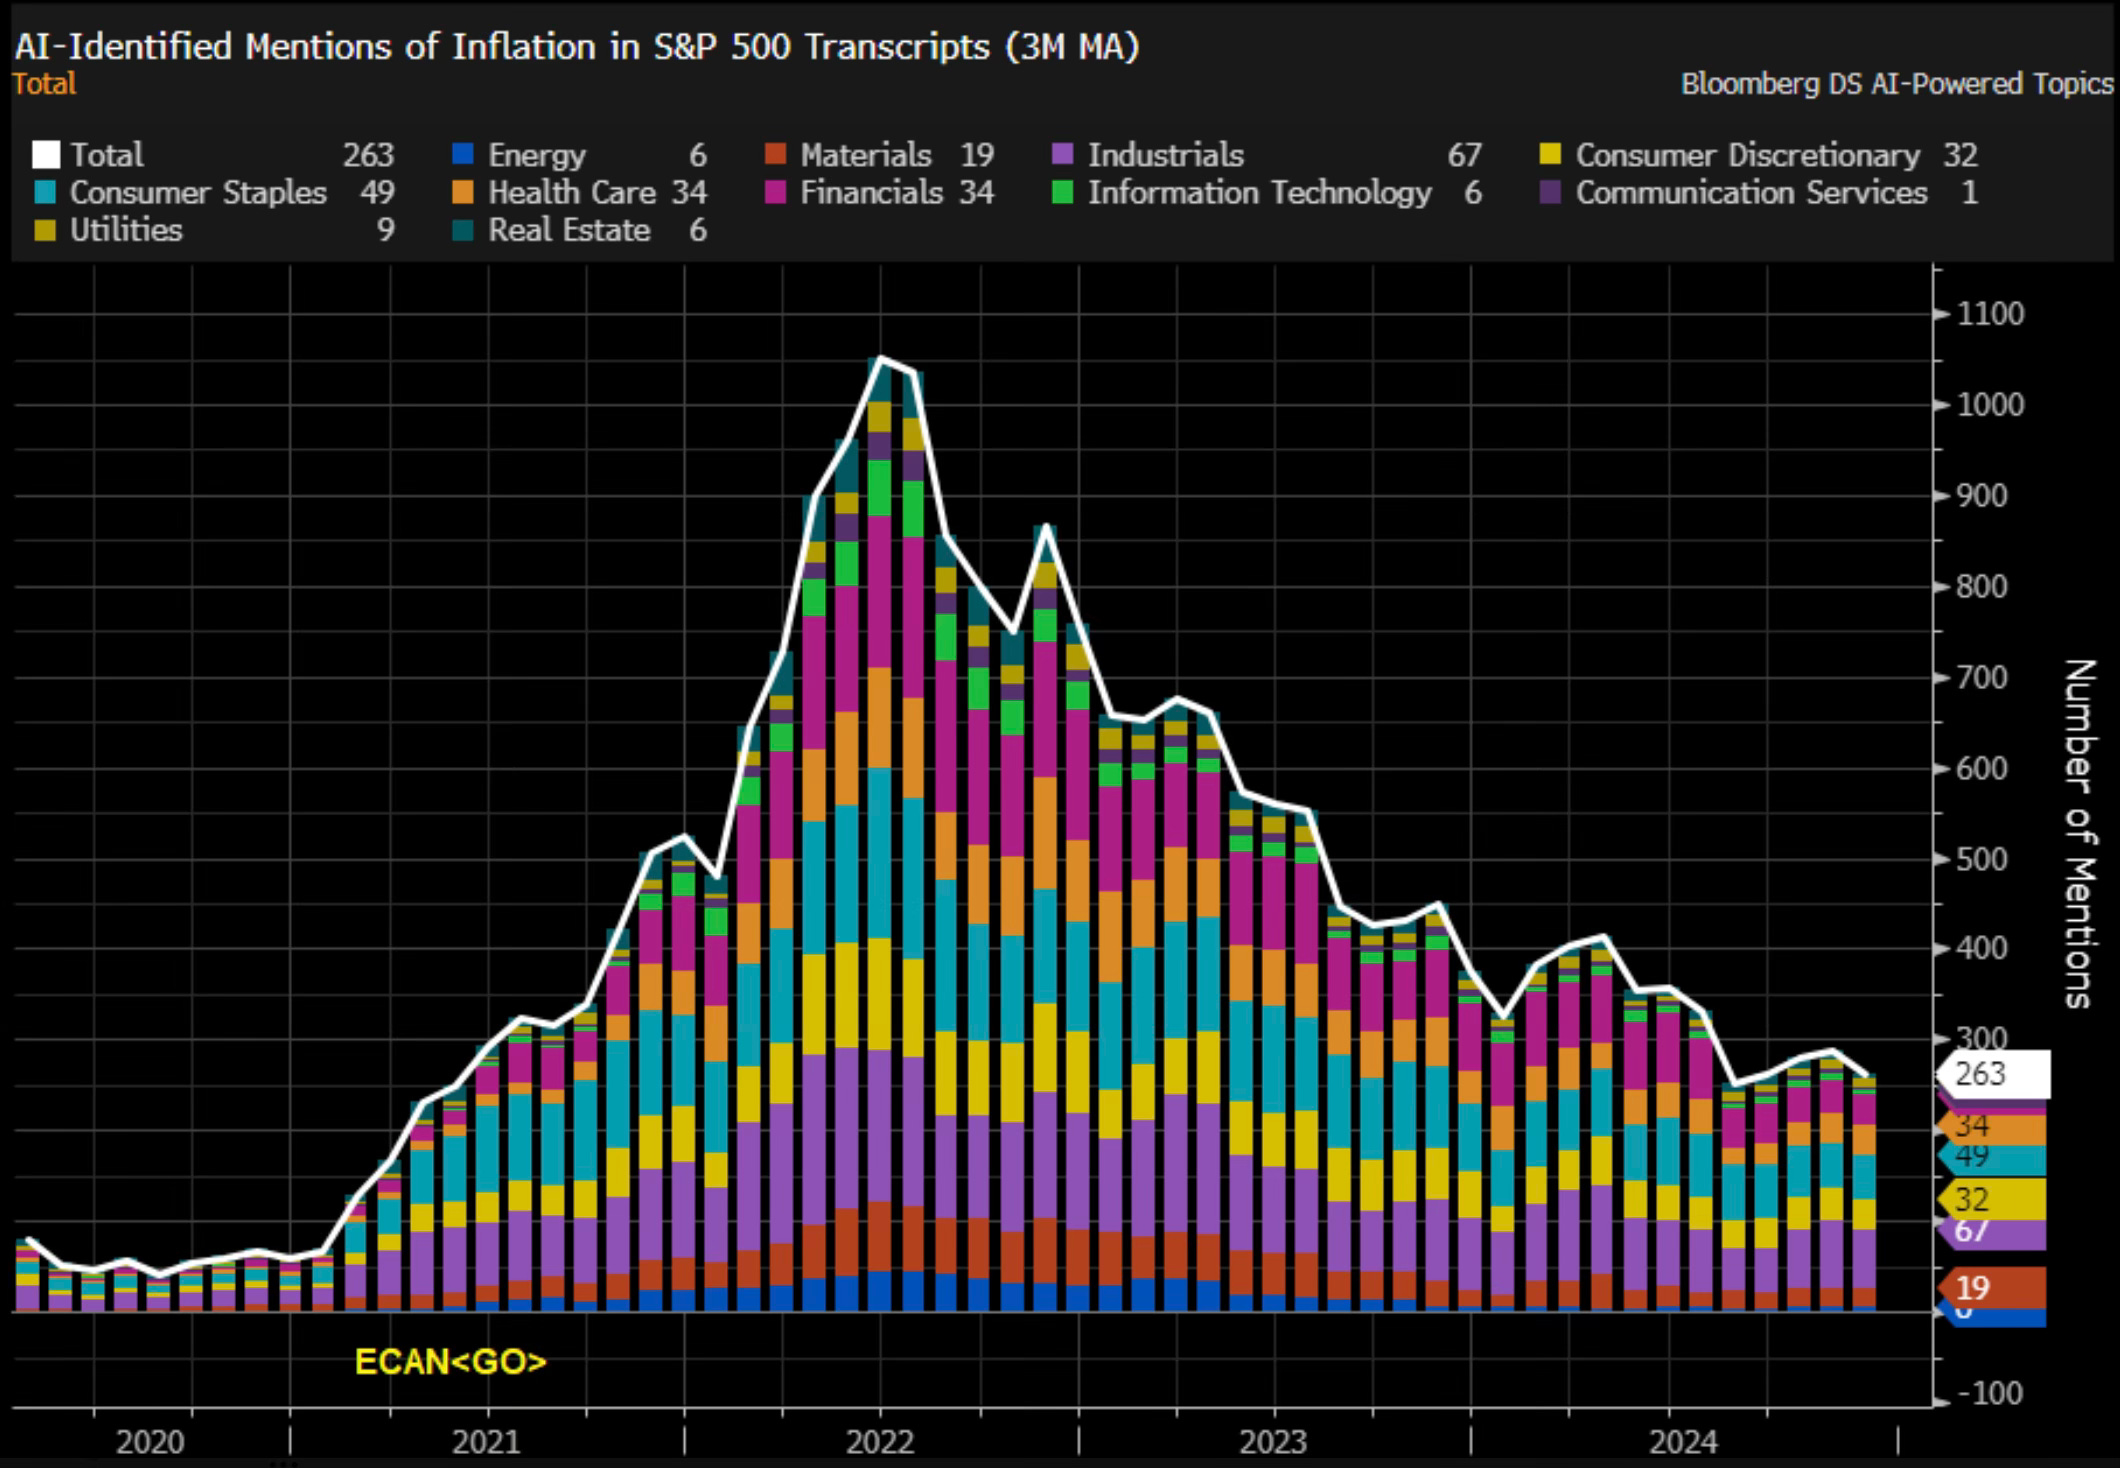Click the white 263 value flag

1992,1074
